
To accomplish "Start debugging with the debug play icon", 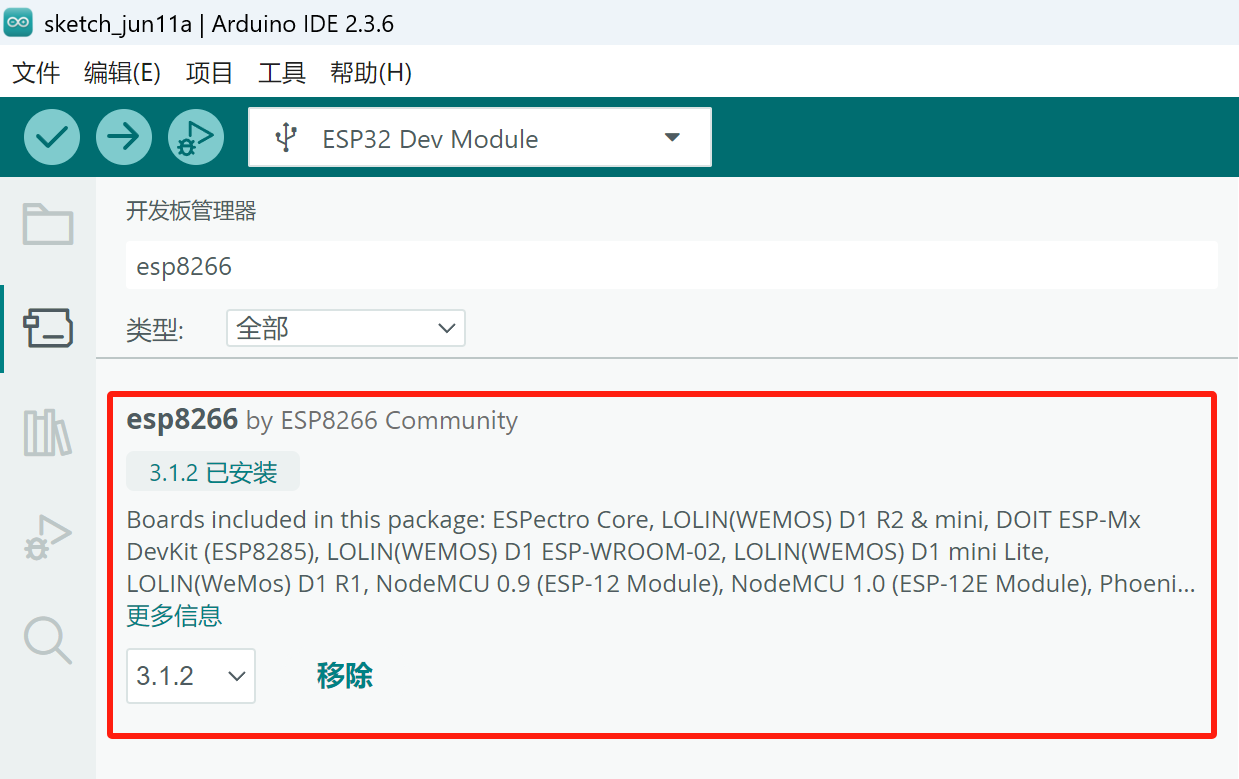I will pyautogui.click(x=196, y=137).
